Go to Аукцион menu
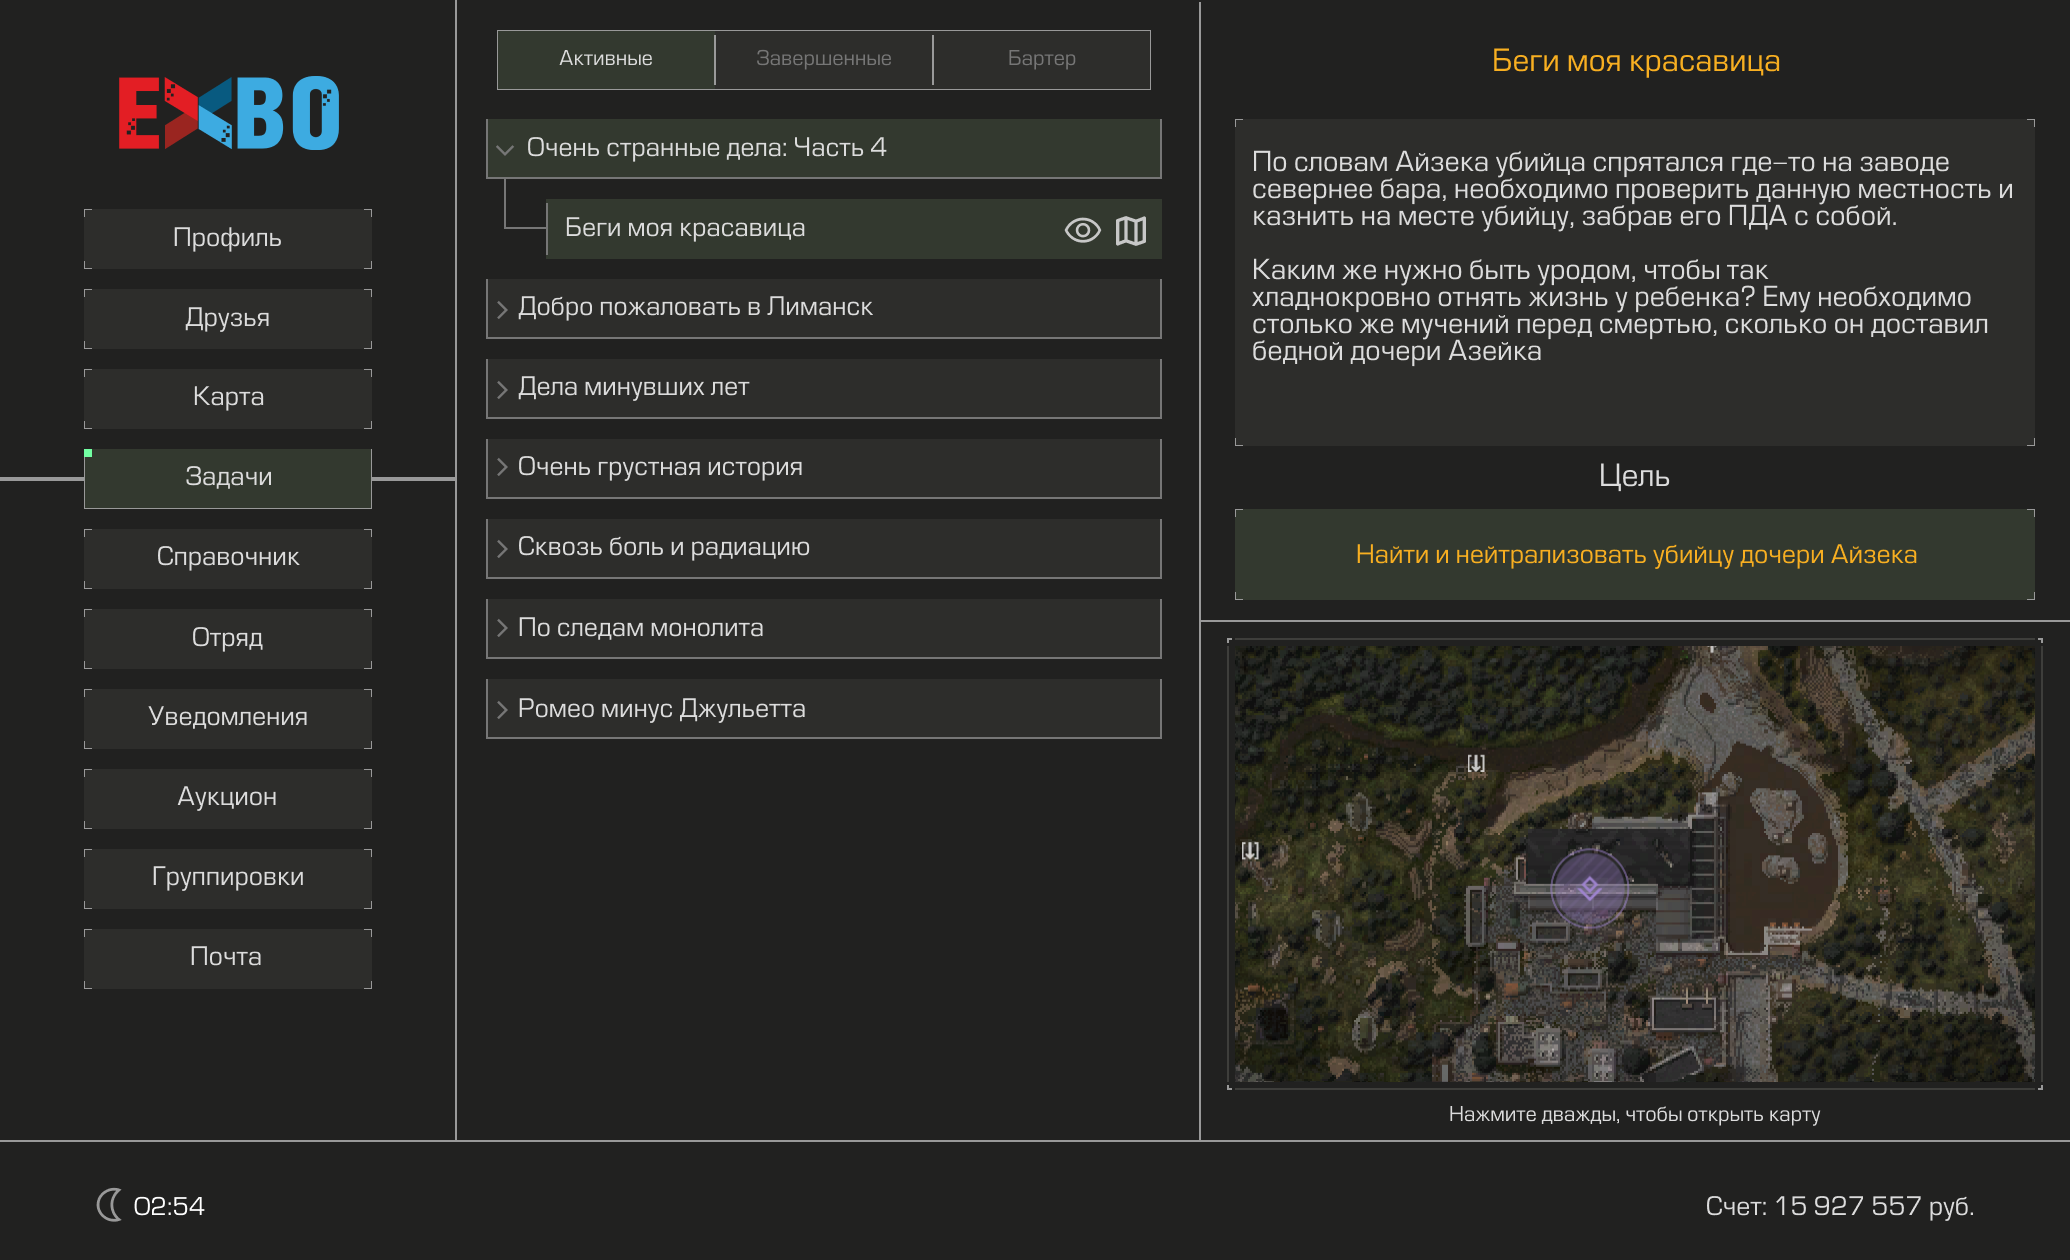The image size is (2070, 1260). (x=228, y=797)
